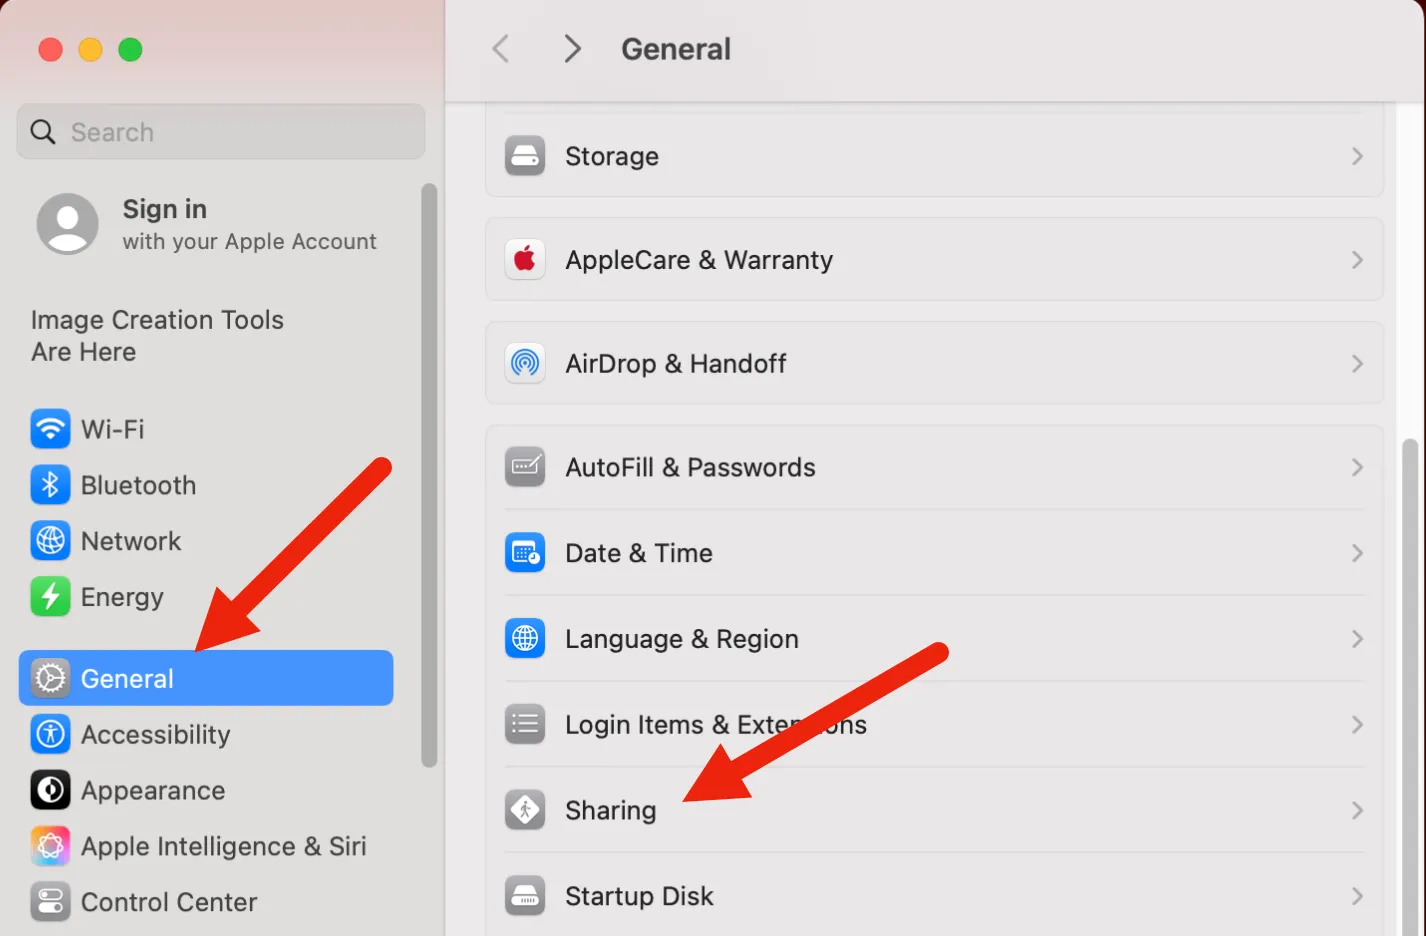Select Accessibility in the sidebar

(206, 734)
